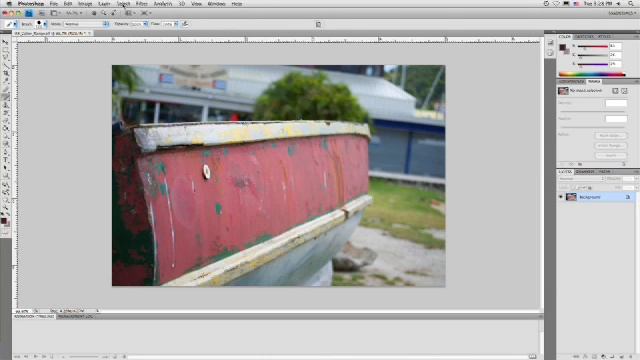Select the Pen tool
Screen dimensions: 640x360
click(5, 153)
